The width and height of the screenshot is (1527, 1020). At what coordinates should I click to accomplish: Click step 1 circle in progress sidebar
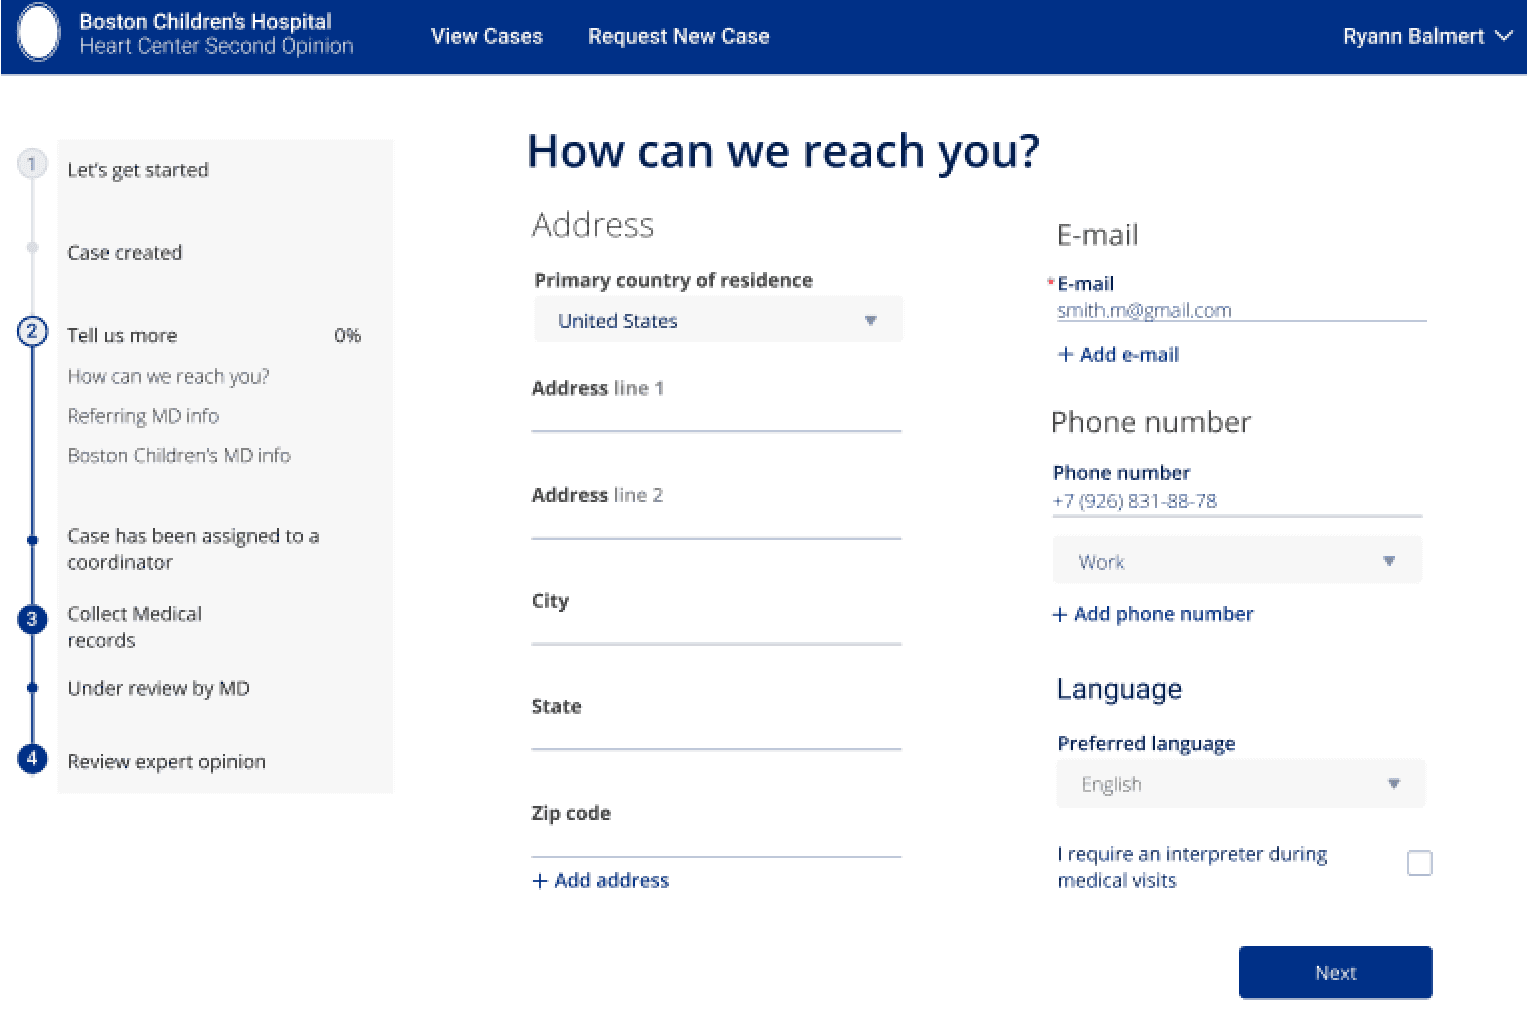(32, 163)
